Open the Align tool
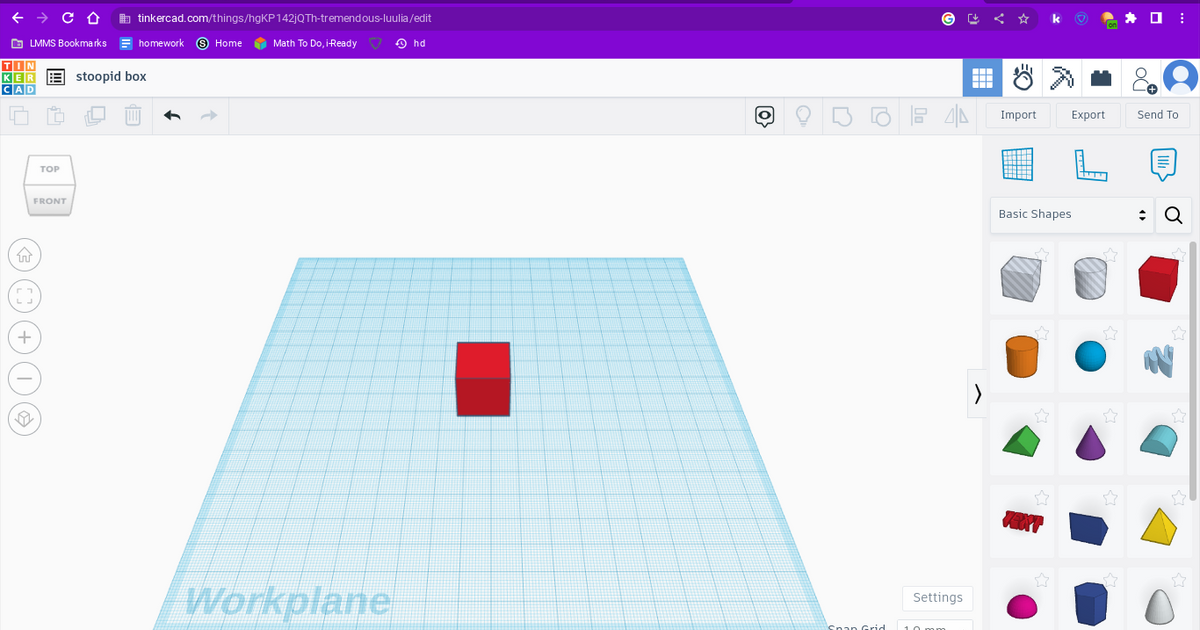The image size is (1200, 630). click(919, 116)
